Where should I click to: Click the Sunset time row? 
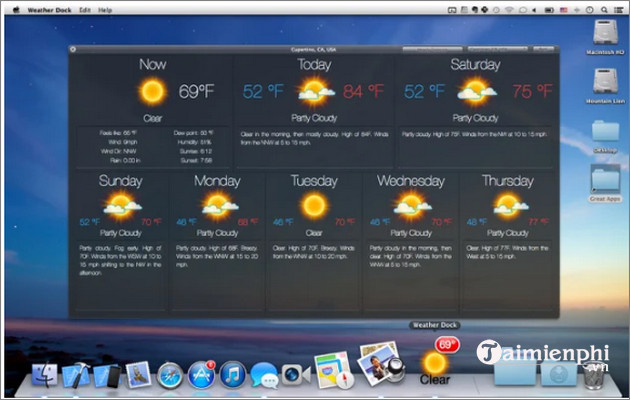[196, 160]
